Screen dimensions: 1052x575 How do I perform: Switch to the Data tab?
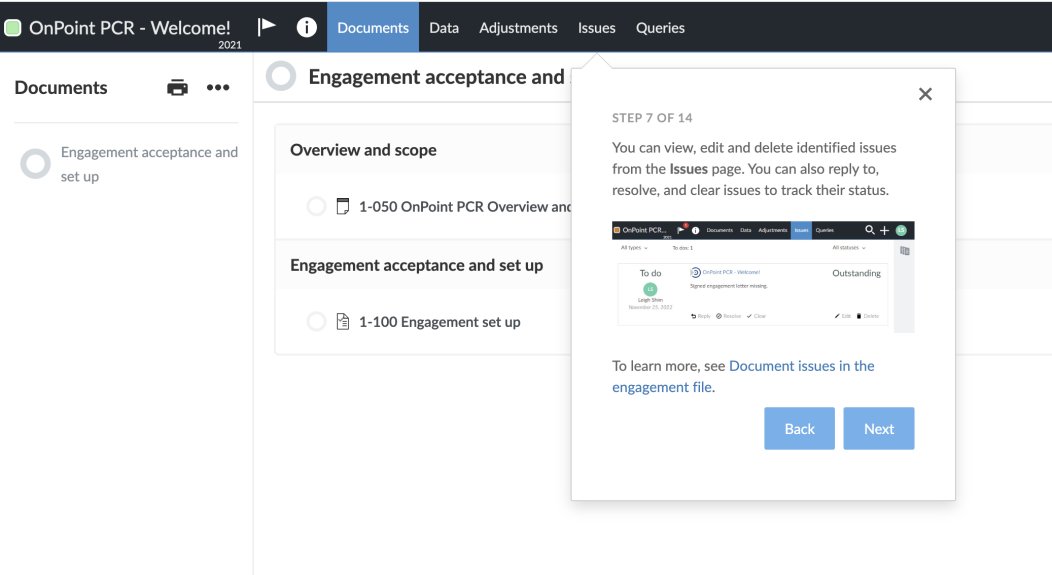tap(444, 28)
